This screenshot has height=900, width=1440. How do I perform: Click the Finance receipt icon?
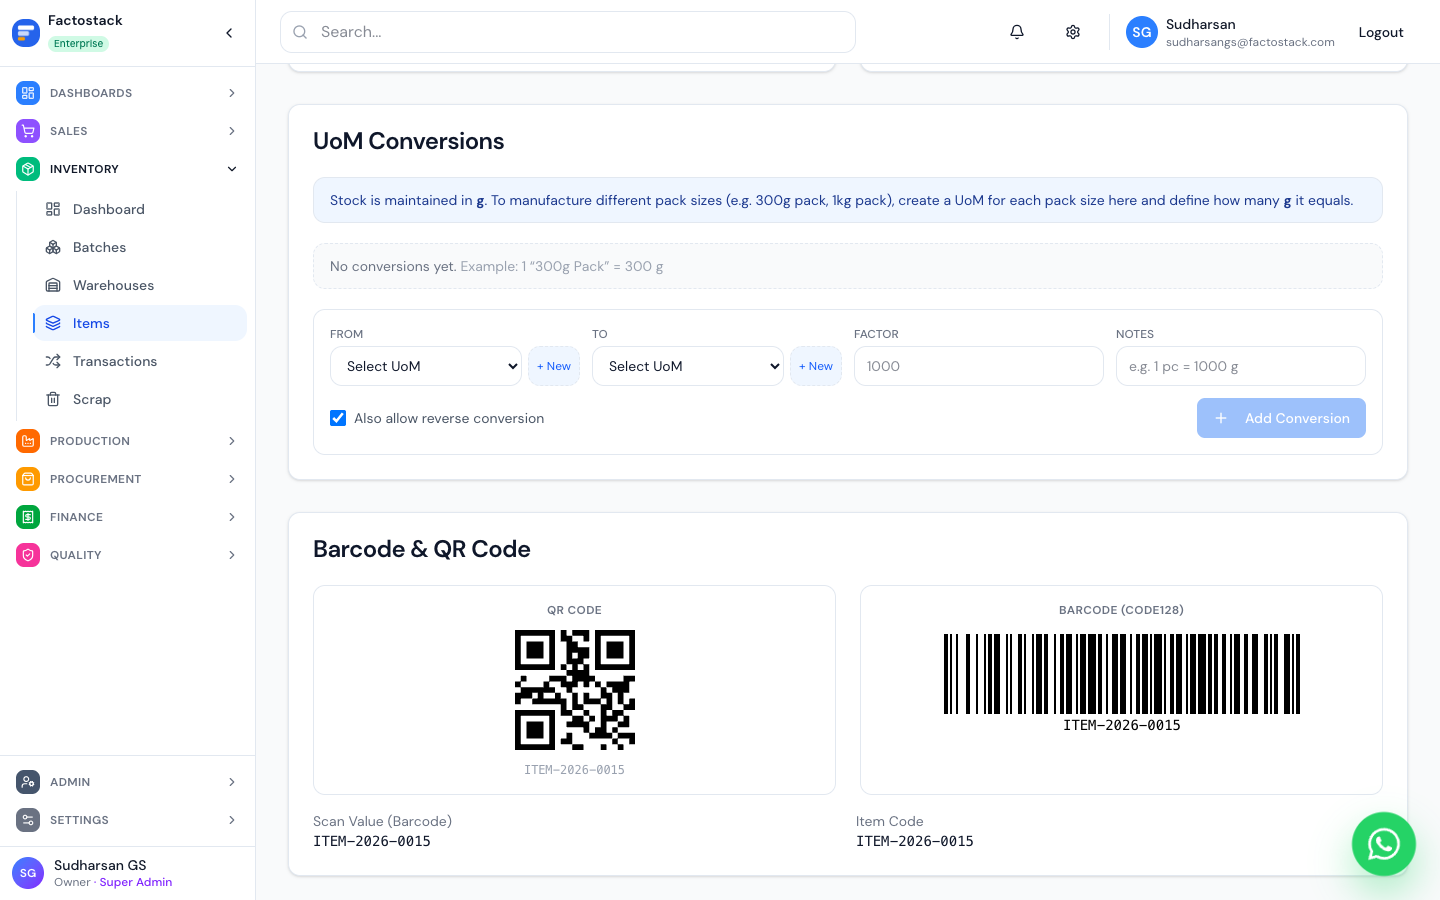pos(28,517)
